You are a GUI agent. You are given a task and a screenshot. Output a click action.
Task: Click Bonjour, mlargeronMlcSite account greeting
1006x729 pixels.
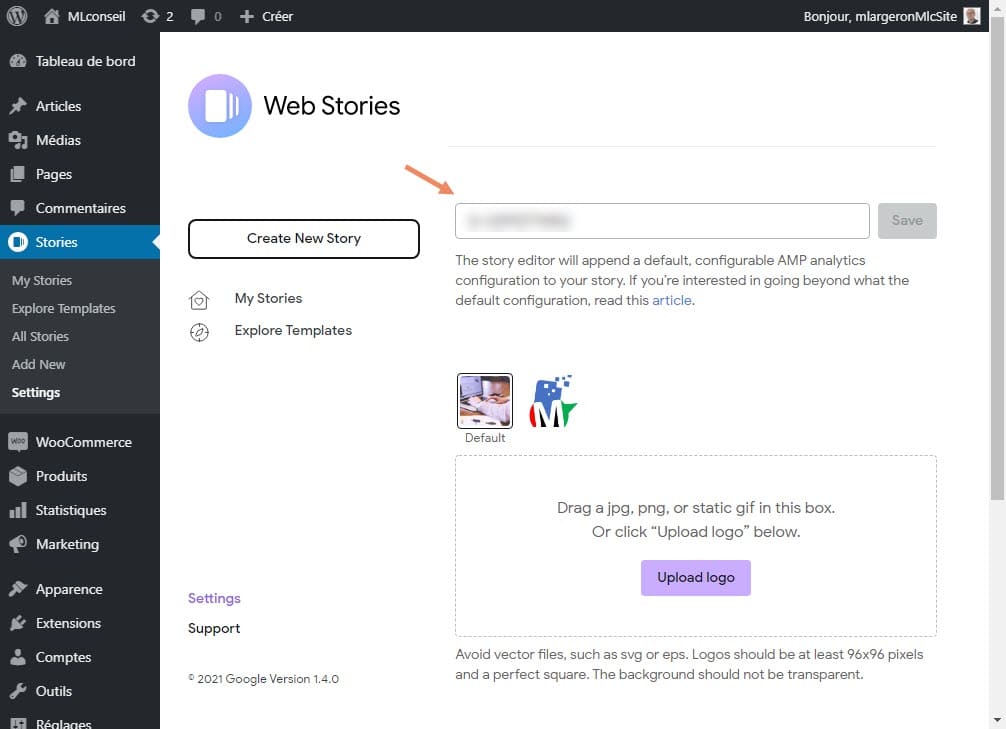pos(880,16)
